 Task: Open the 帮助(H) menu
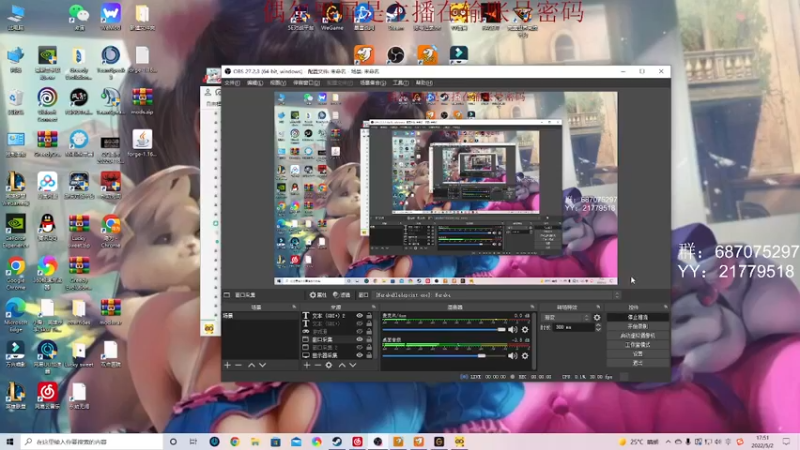tap(424, 83)
